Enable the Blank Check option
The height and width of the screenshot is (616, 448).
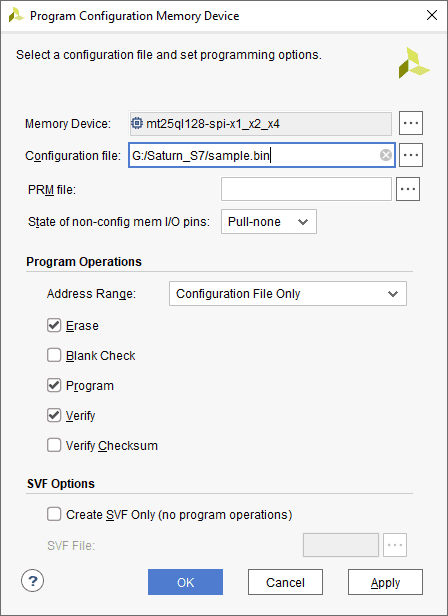point(54,355)
